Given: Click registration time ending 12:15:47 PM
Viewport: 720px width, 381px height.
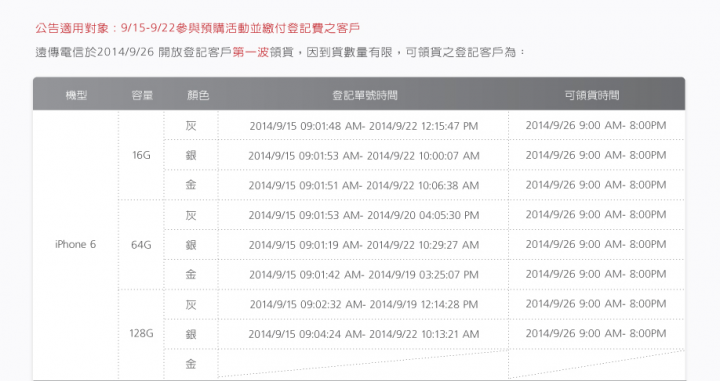Looking at the screenshot, I should point(364,126).
